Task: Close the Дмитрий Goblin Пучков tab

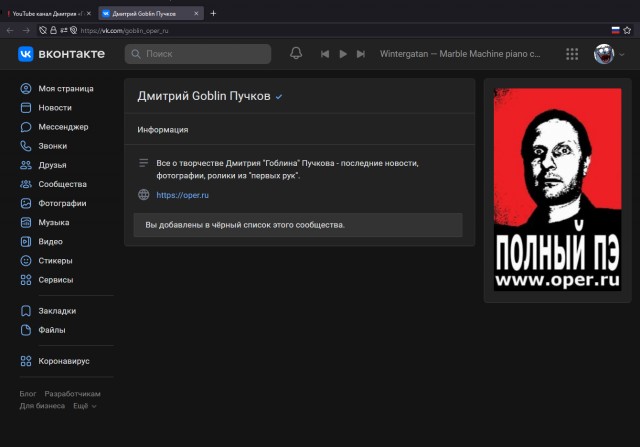Action: pyautogui.click(x=196, y=13)
